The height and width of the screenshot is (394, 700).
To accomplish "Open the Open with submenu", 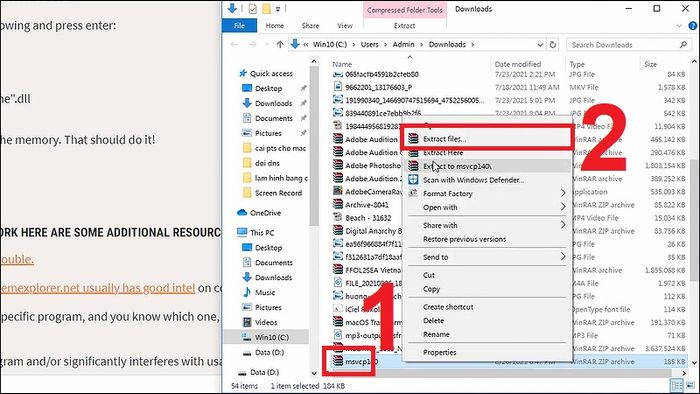I will click(x=487, y=207).
